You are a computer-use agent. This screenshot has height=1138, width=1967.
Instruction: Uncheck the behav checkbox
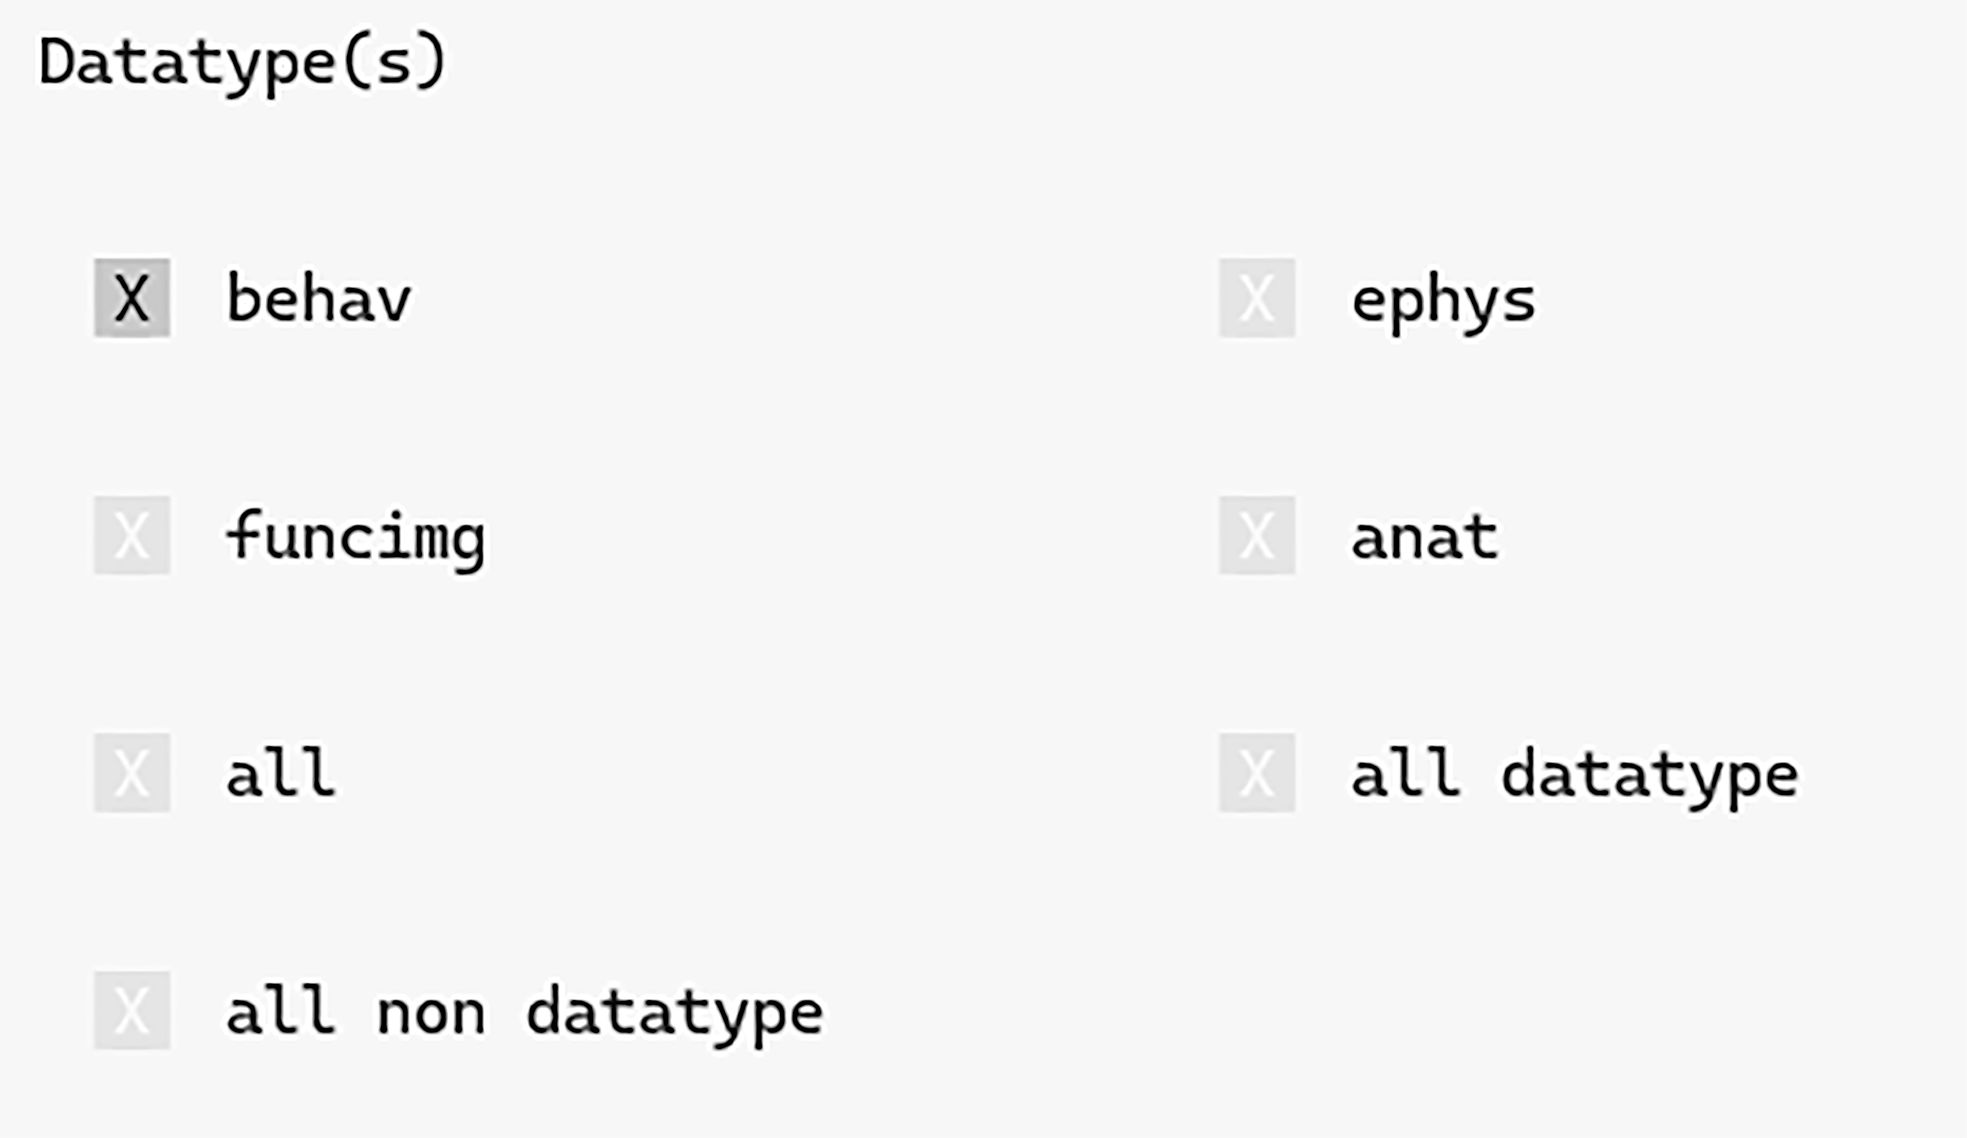(x=132, y=298)
